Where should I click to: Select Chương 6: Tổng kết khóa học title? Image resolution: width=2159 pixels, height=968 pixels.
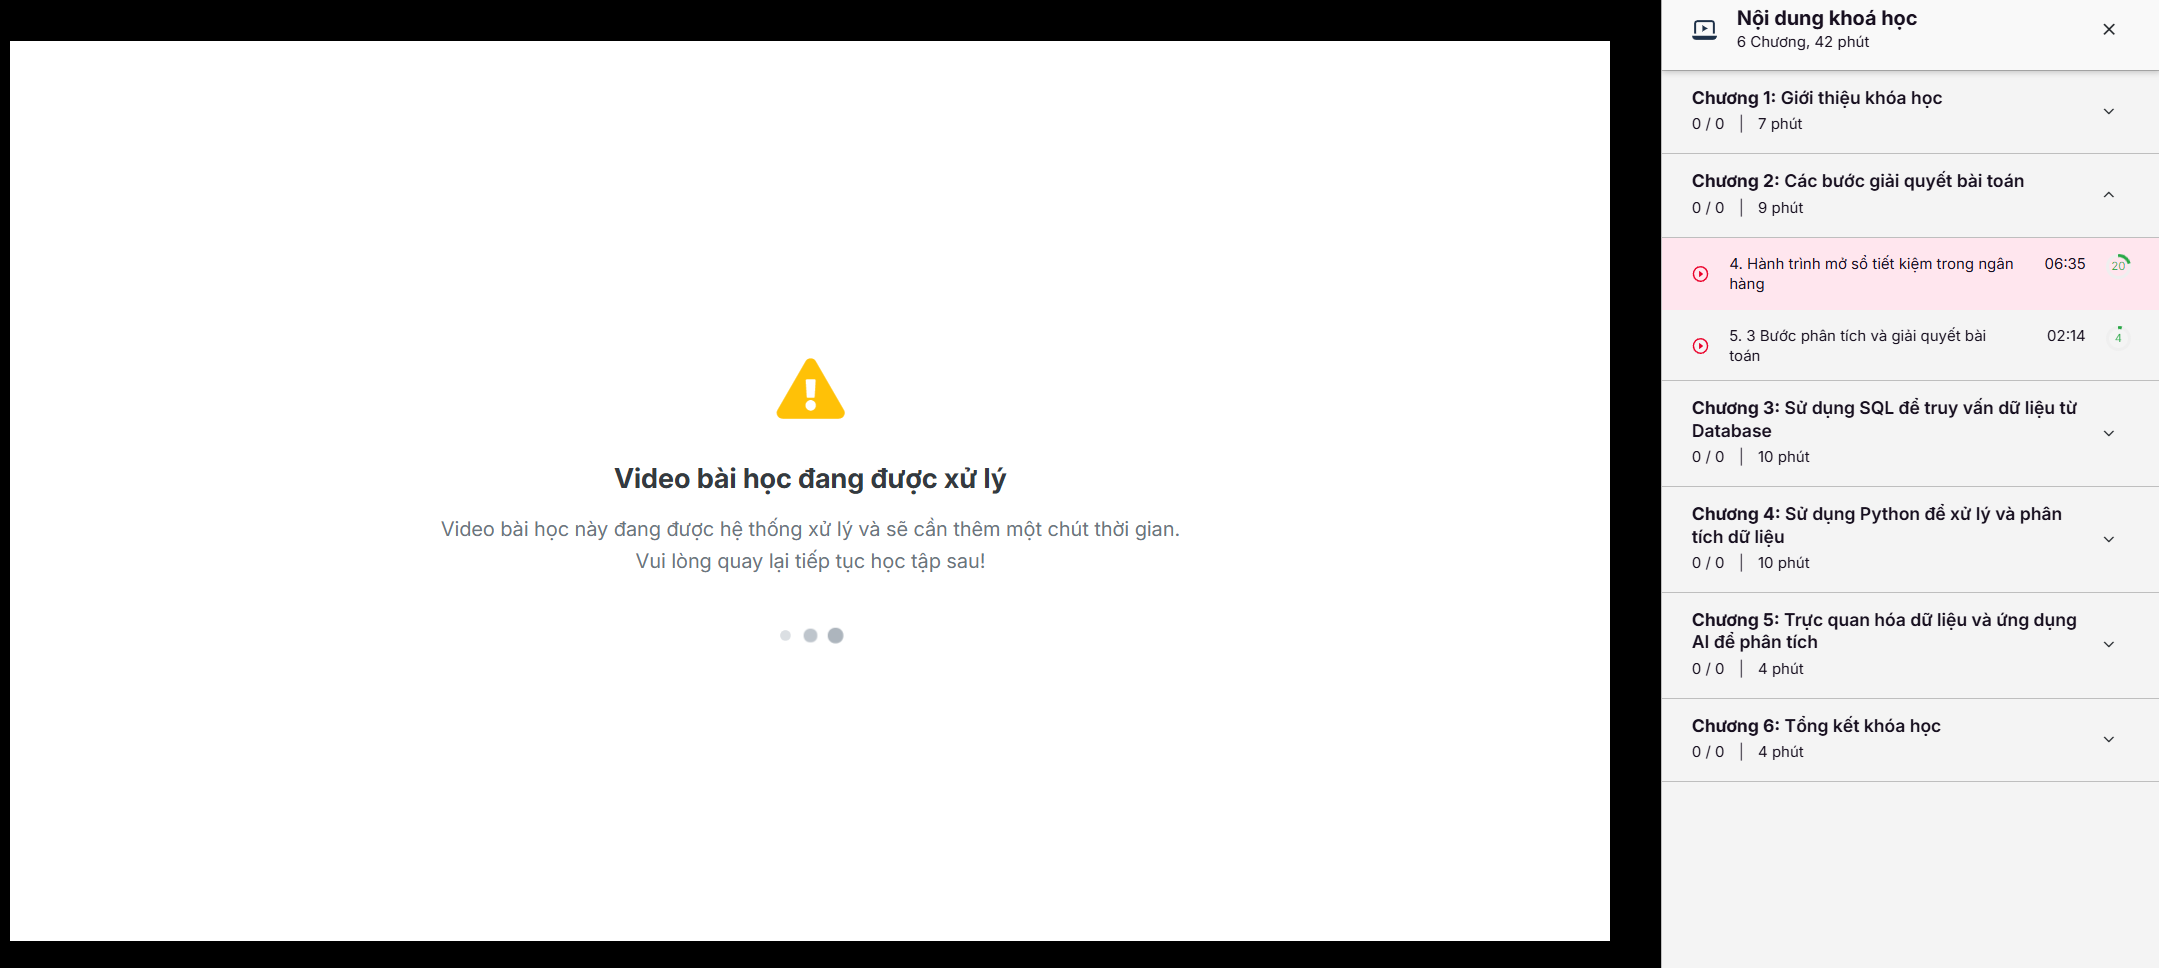1816,726
